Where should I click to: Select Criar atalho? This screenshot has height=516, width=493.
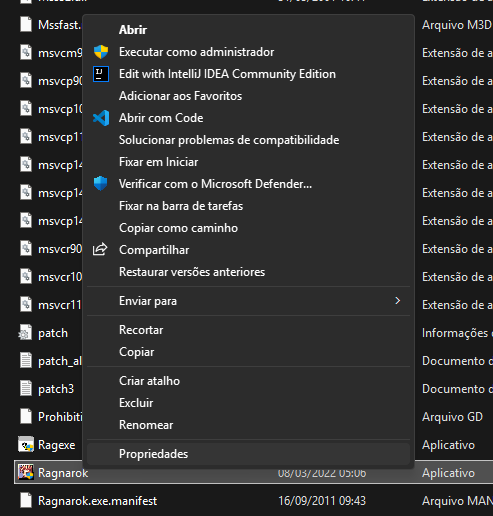coord(149,381)
